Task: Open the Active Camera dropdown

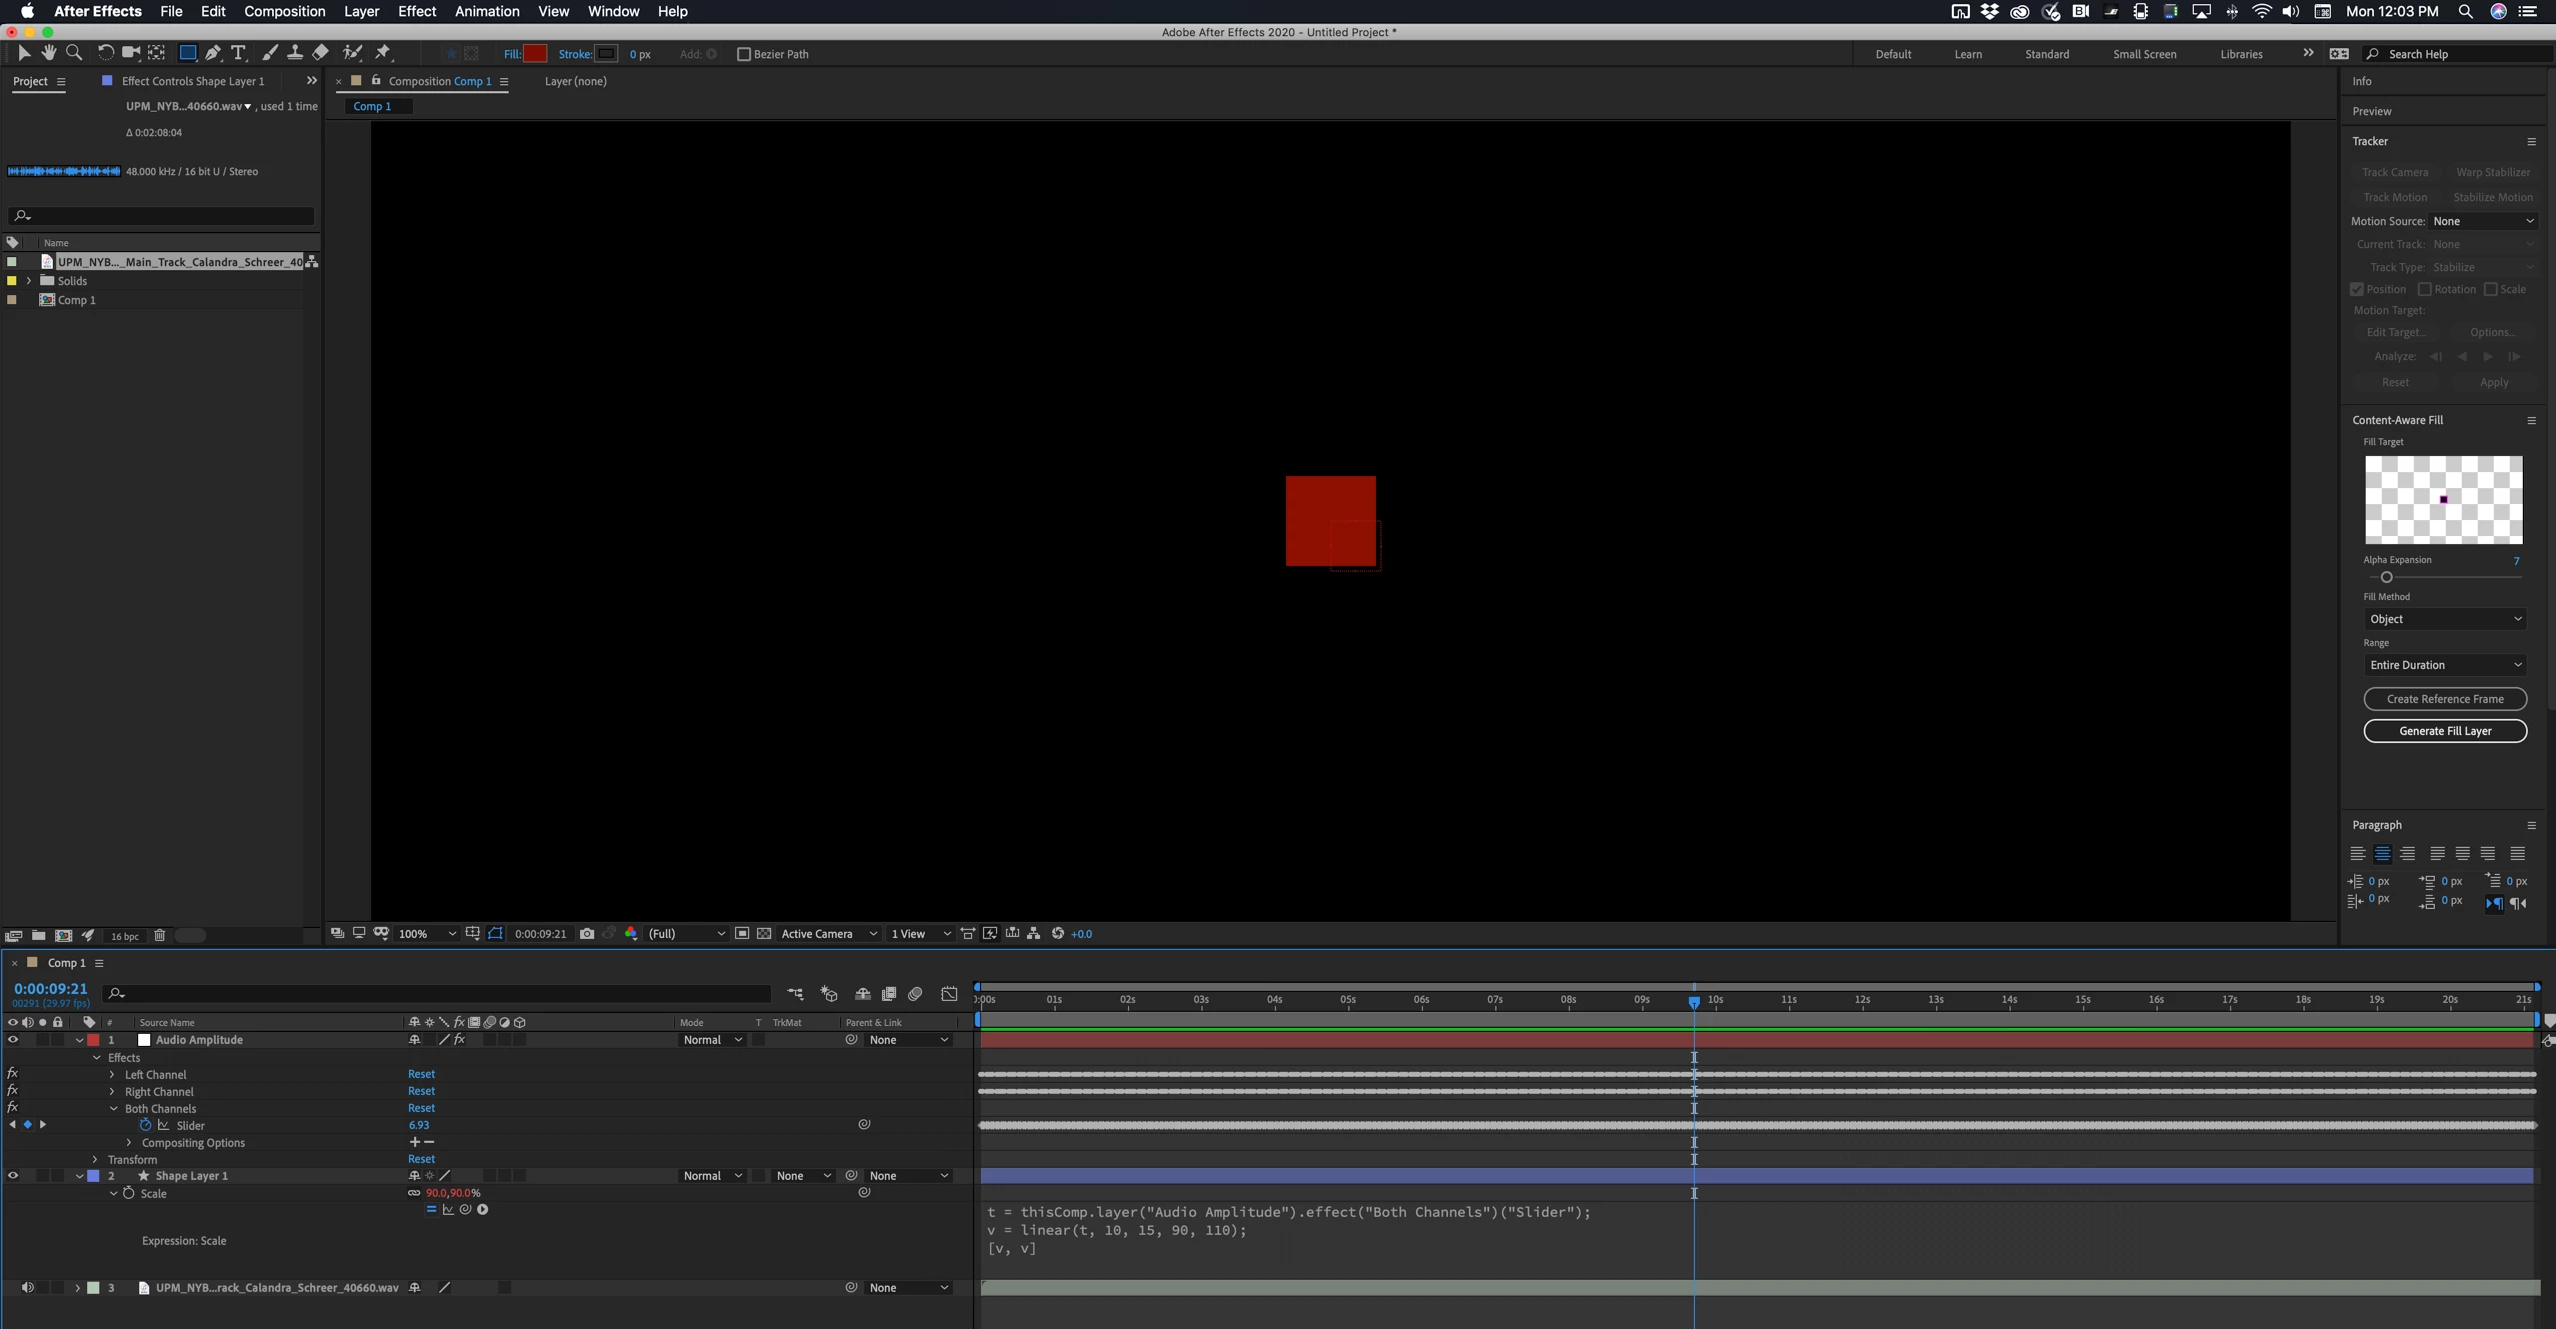Action: coord(827,933)
